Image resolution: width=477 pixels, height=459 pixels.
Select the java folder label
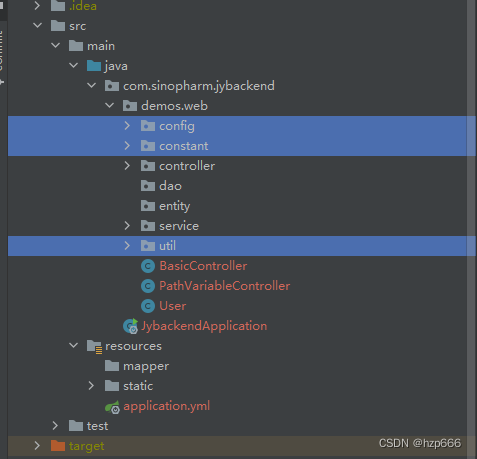[116, 66]
